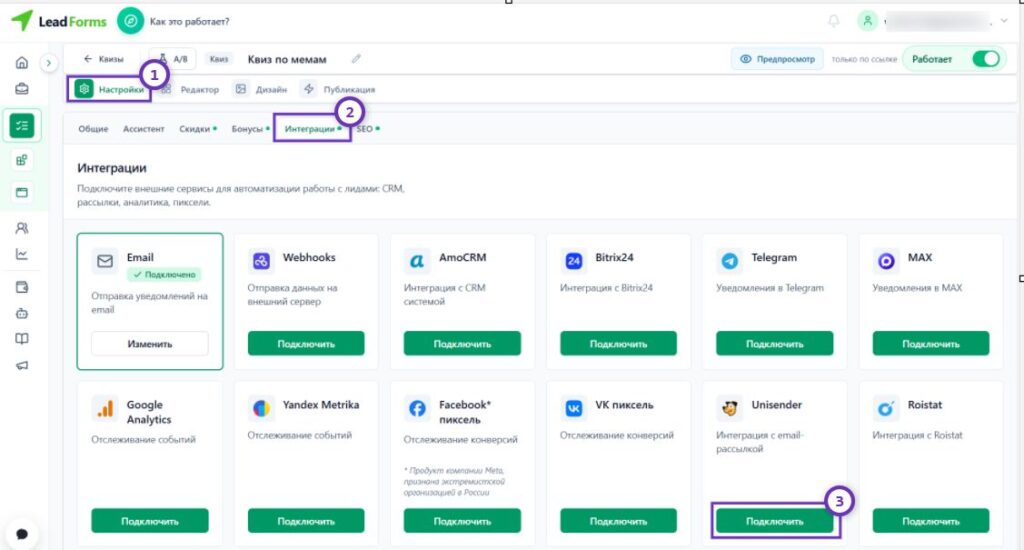
Task: Click the user avatar icon
Action: click(867, 21)
